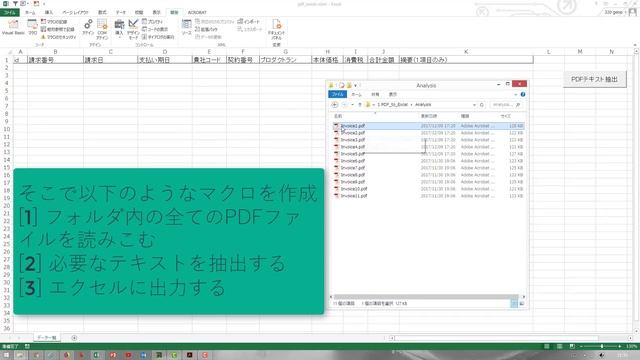Open Explorer File tab in Analysis window
This screenshot has height=360, width=640.
(x=338, y=94)
